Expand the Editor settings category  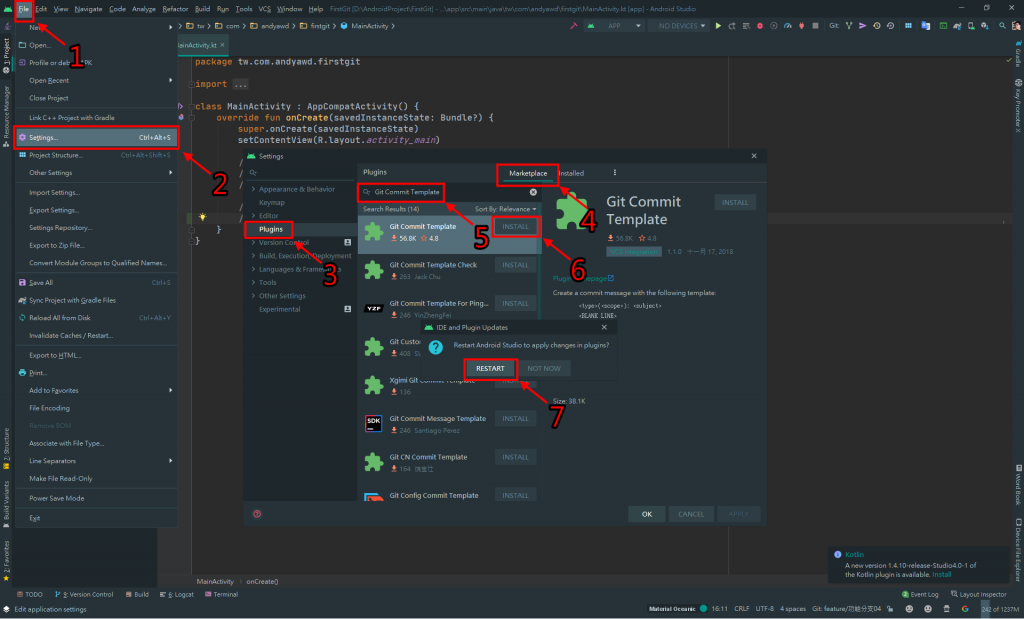[x=253, y=215]
